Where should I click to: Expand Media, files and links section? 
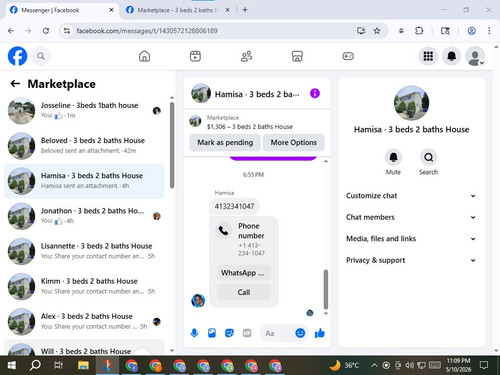(x=411, y=239)
